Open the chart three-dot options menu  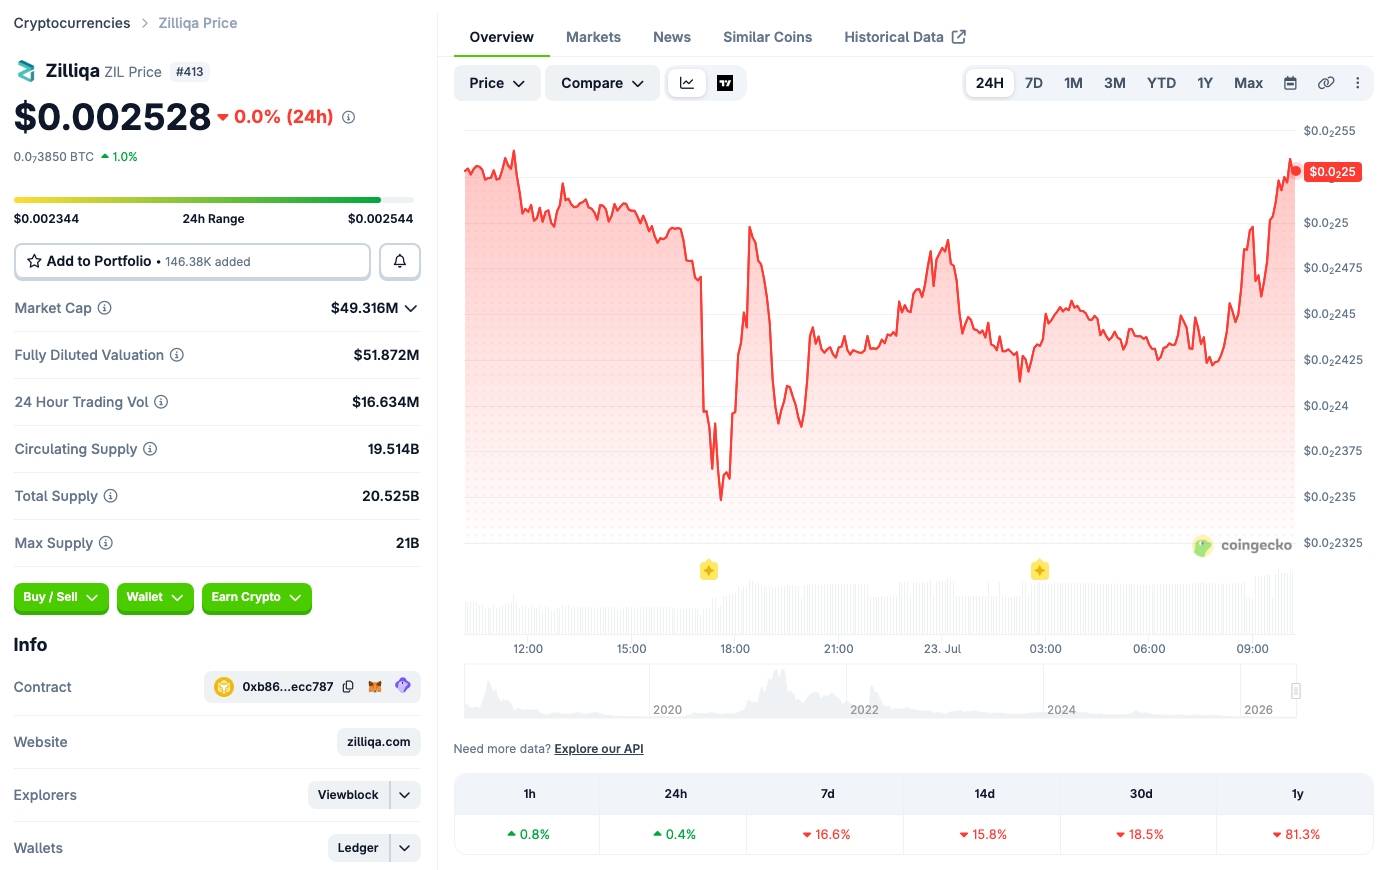[x=1357, y=83]
